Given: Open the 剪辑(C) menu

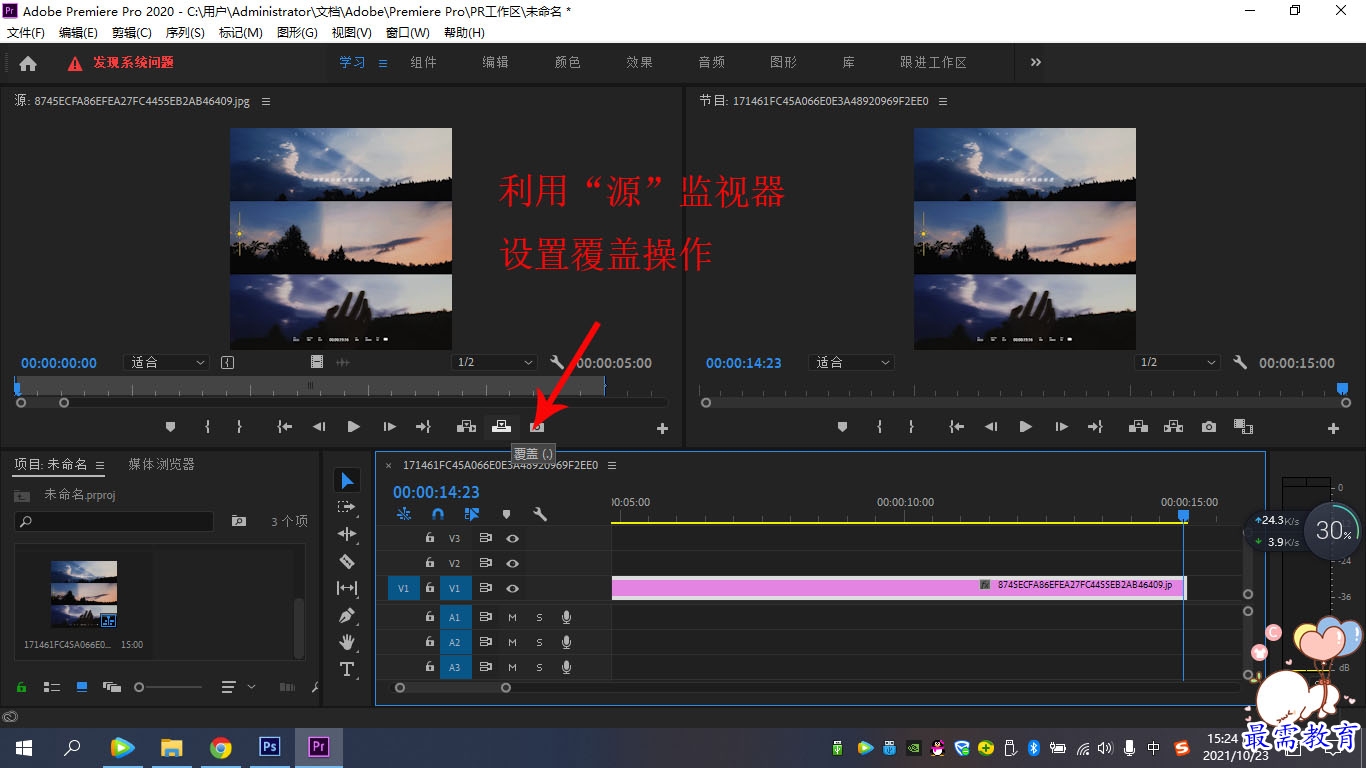Looking at the screenshot, I should [132, 33].
